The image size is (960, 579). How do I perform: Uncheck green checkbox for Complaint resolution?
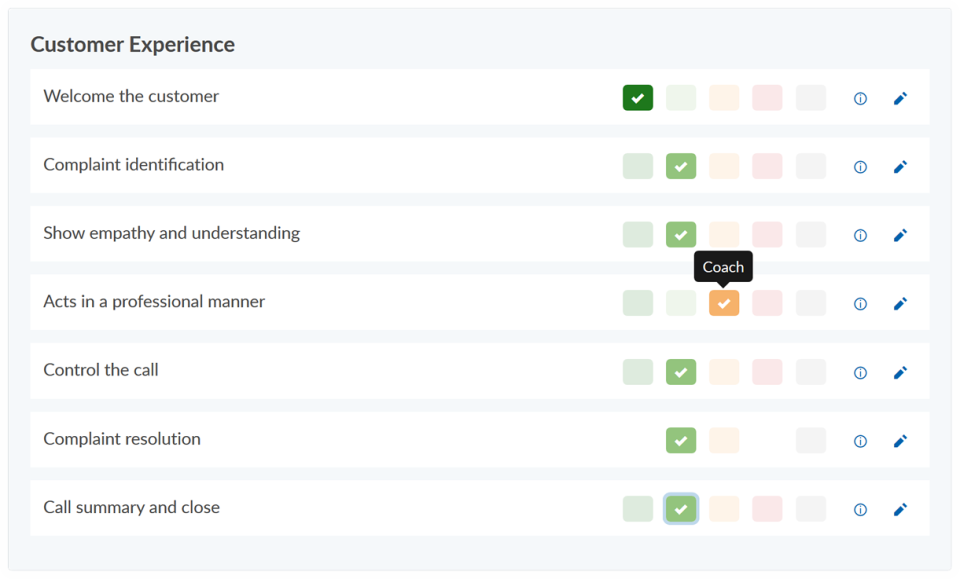point(681,440)
